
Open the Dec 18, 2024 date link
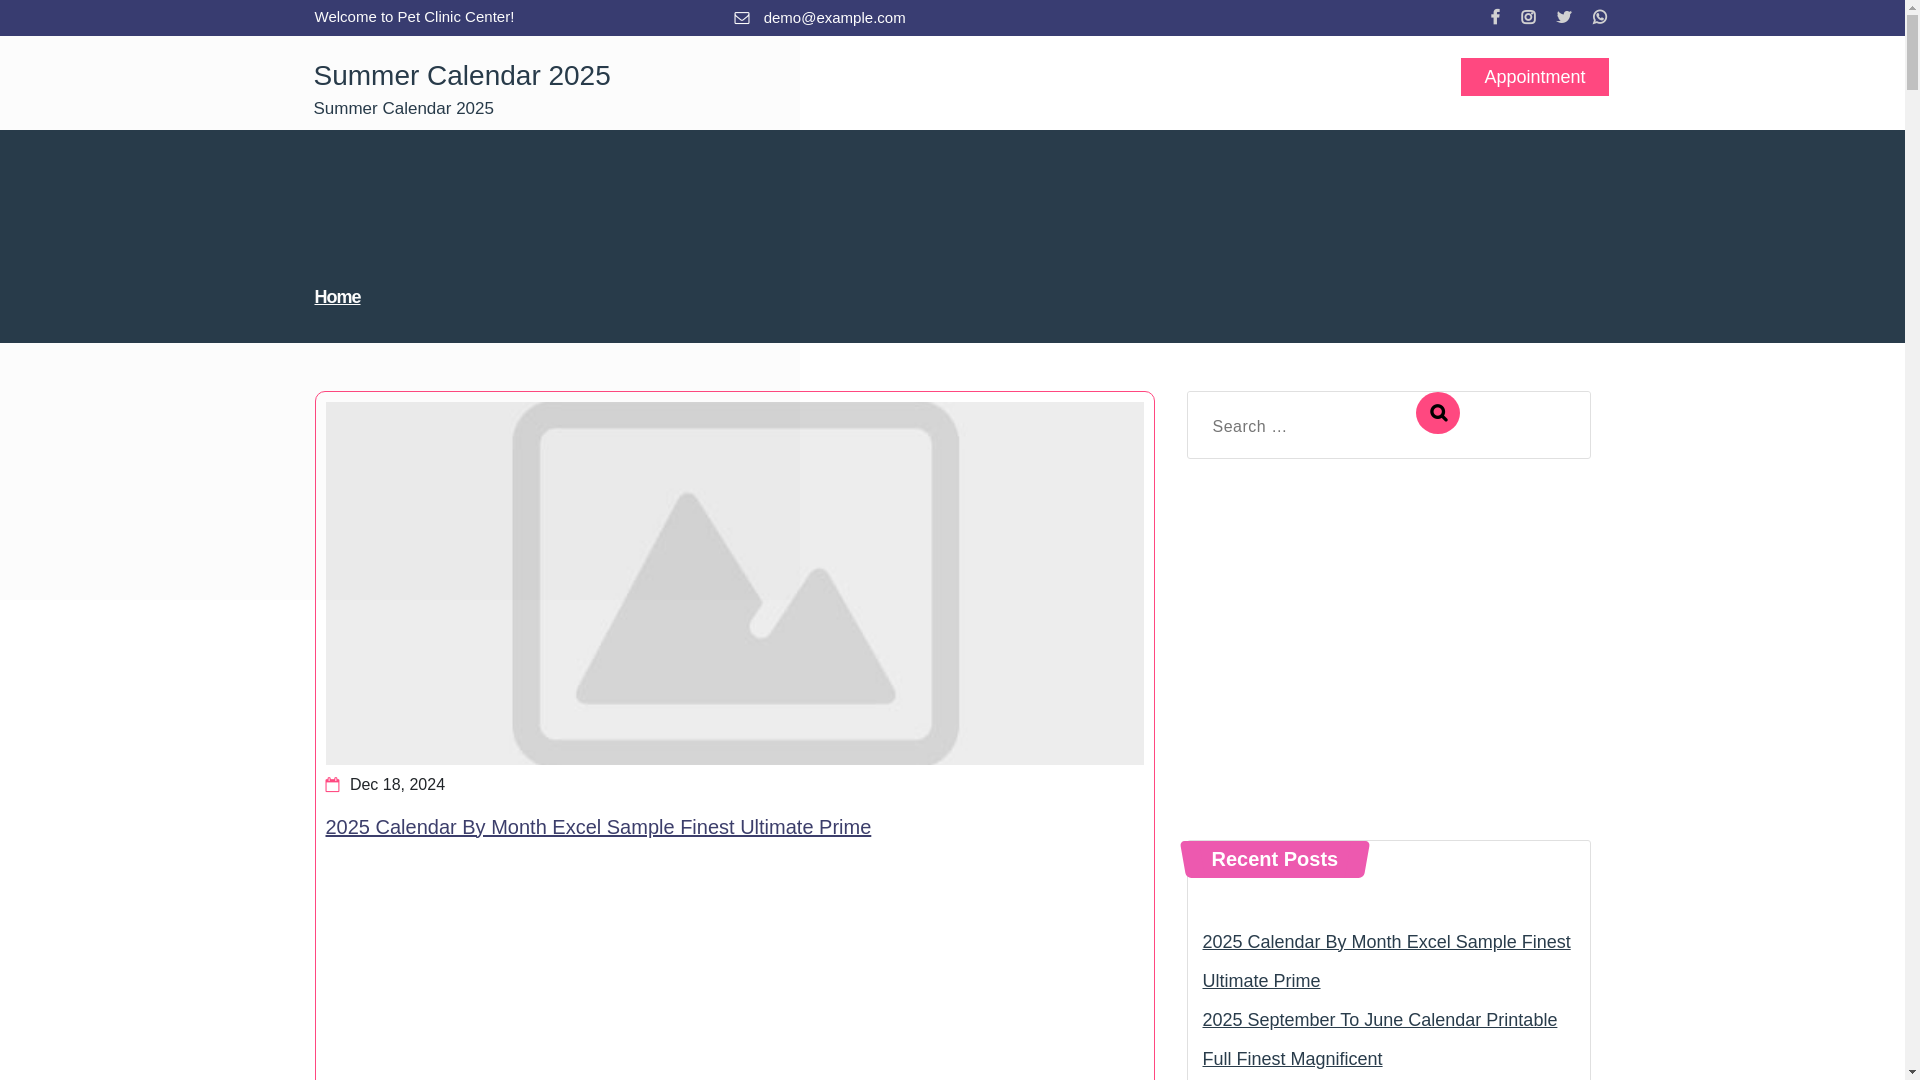[397, 785]
